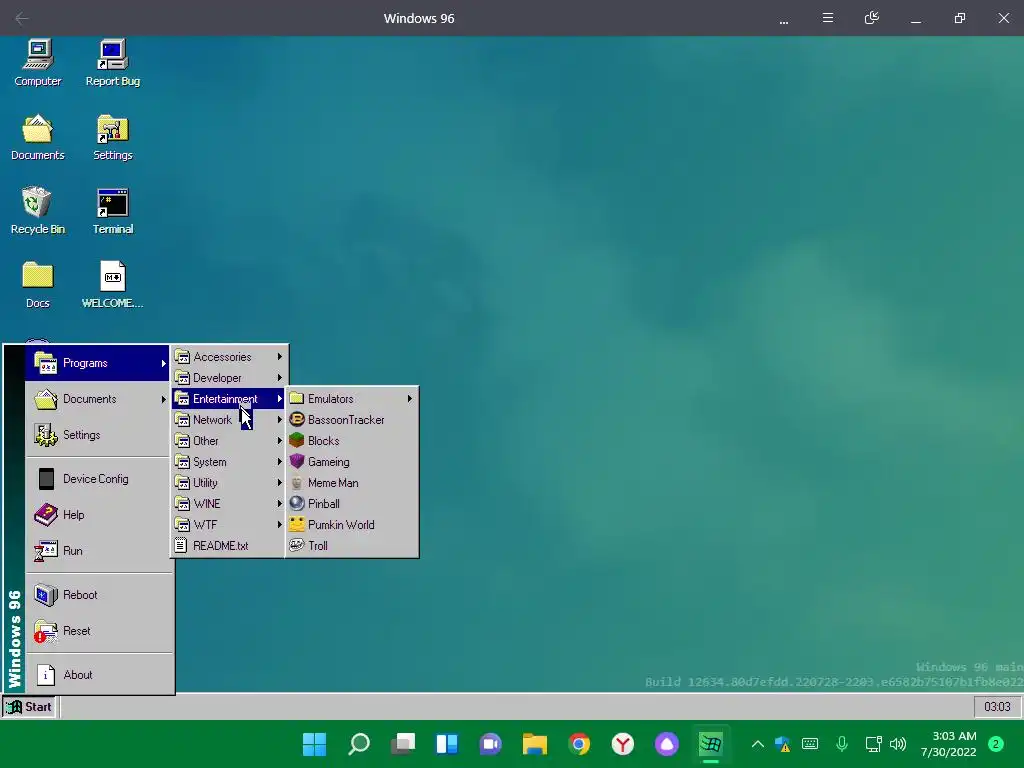Select the Recycle Bin desktop icon

point(37,211)
